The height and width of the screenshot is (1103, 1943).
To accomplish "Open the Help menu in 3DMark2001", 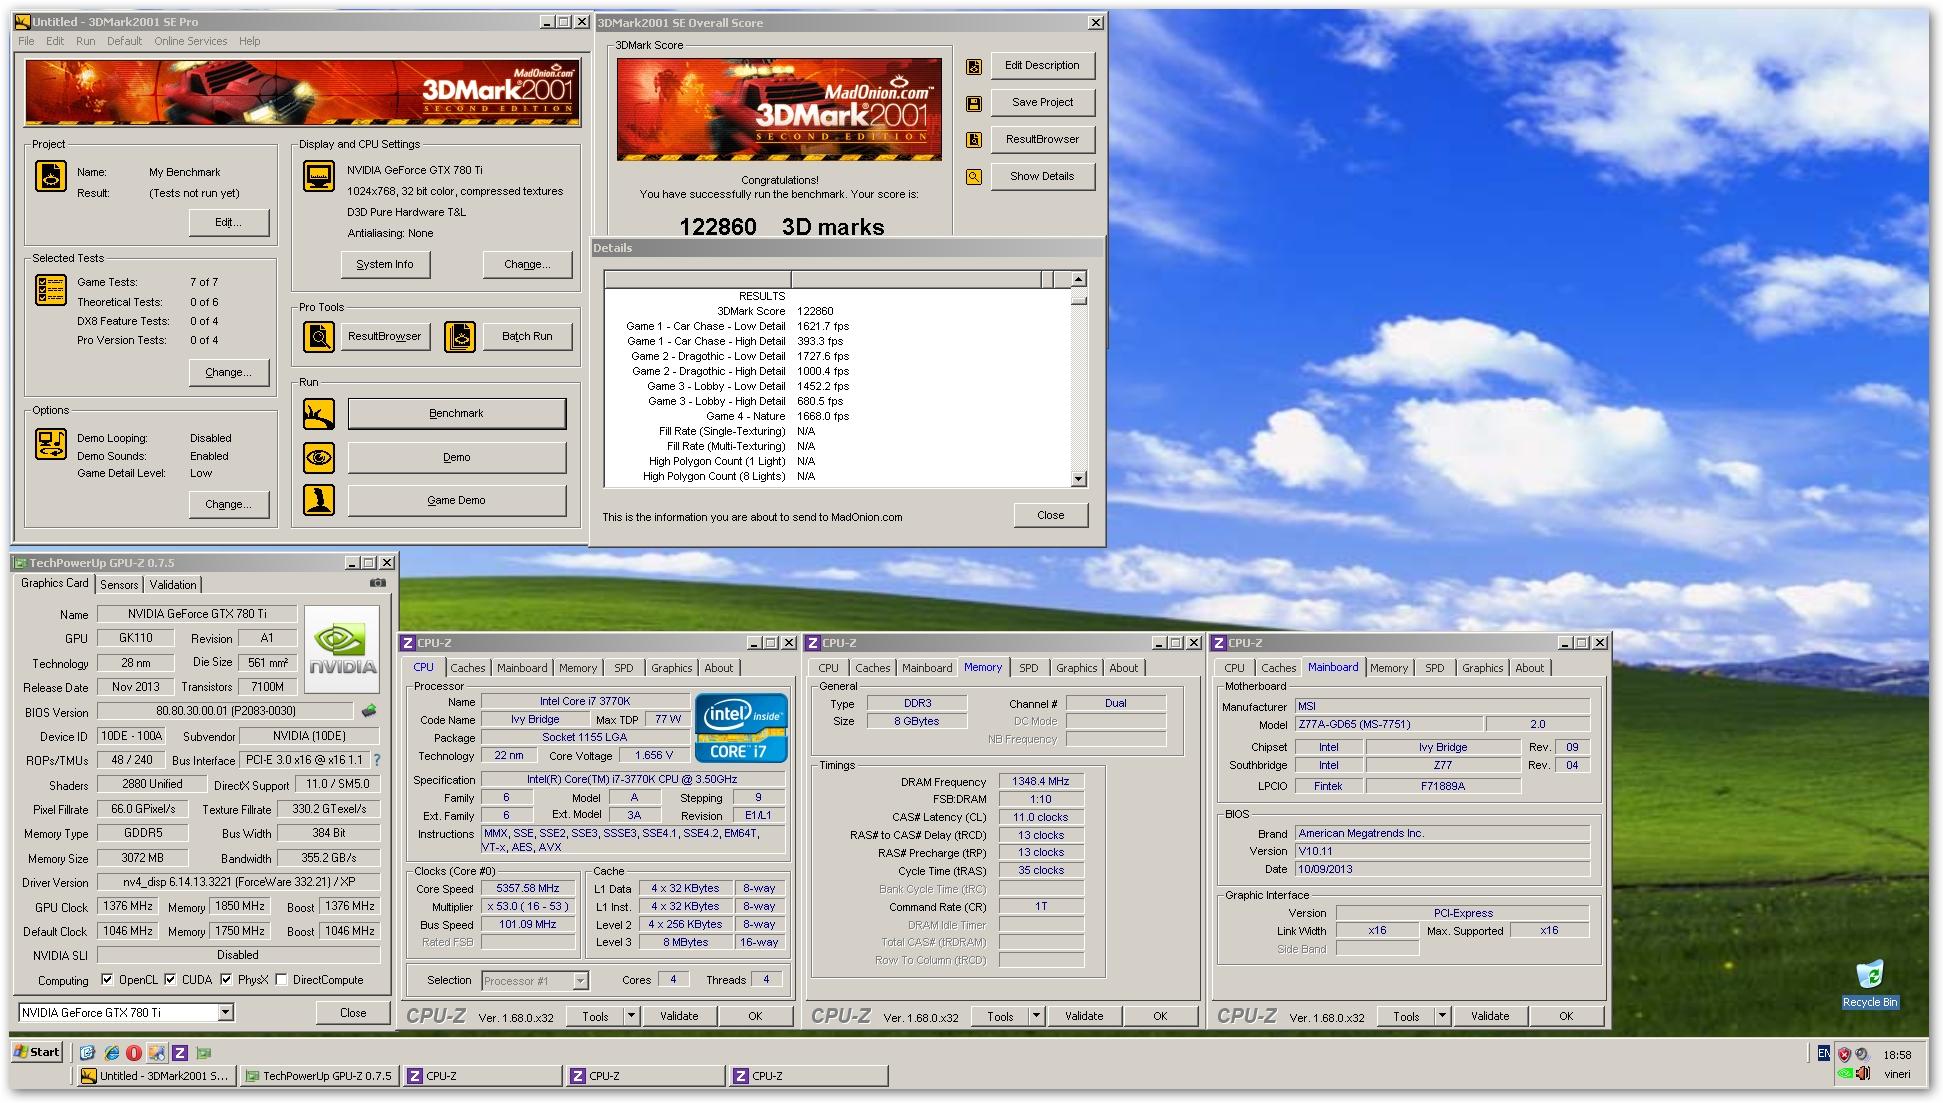I will click(x=249, y=41).
